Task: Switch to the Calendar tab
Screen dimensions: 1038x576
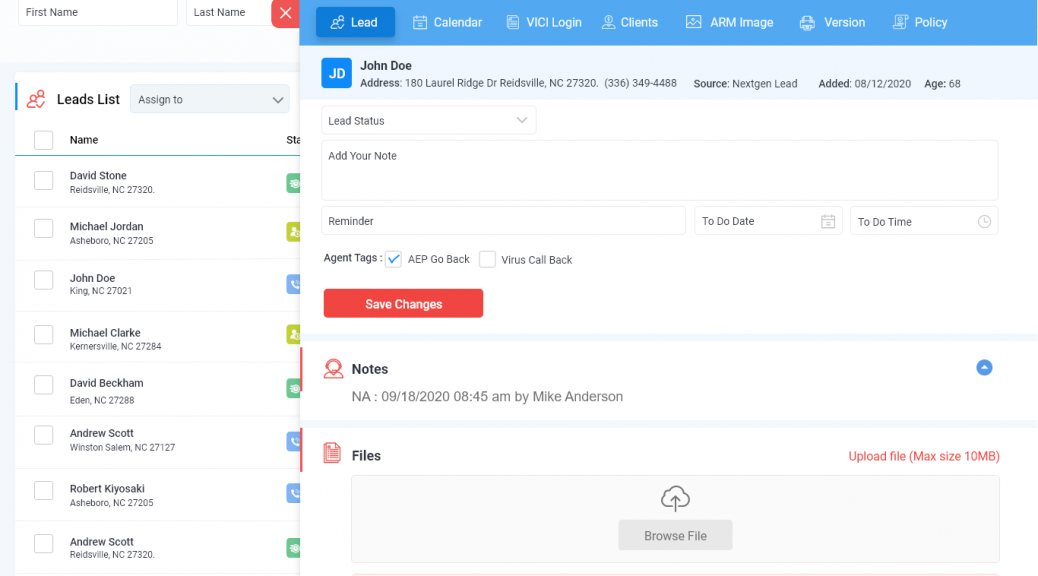Action: point(448,23)
